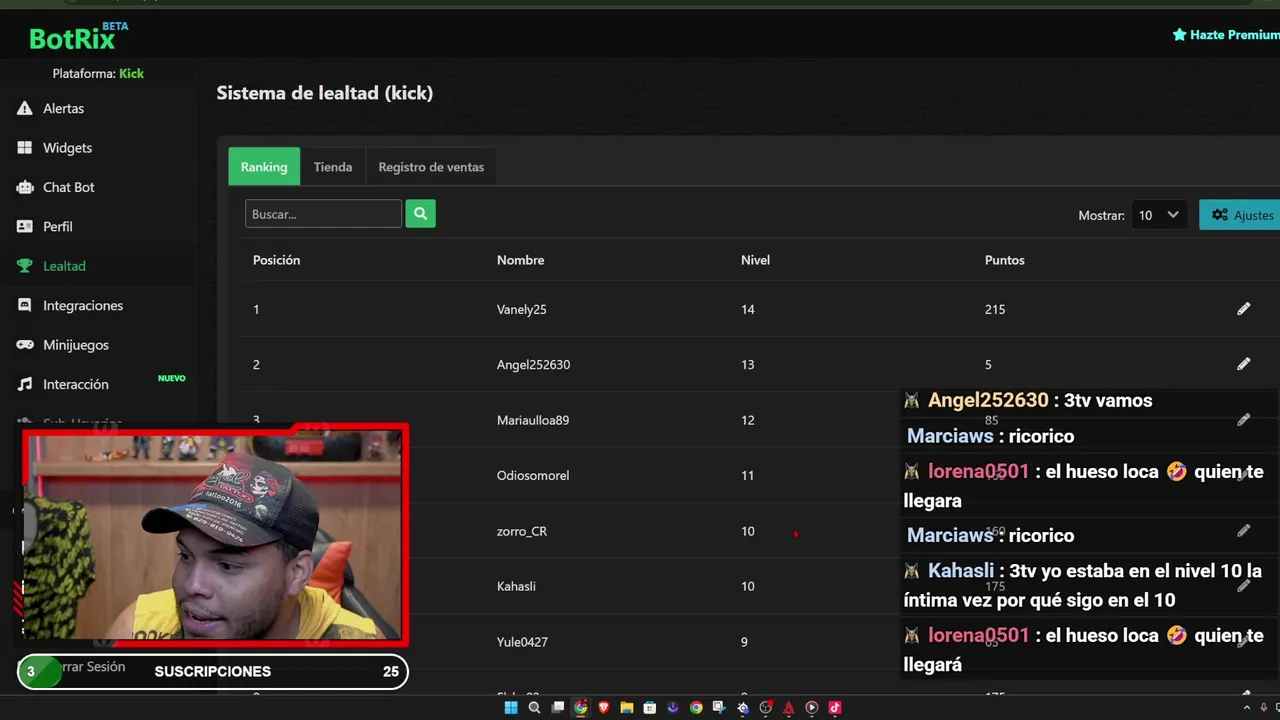Click the green search magnifier button
Image resolution: width=1280 pixels, height=720 pixels.
click(x=420, y=213)
